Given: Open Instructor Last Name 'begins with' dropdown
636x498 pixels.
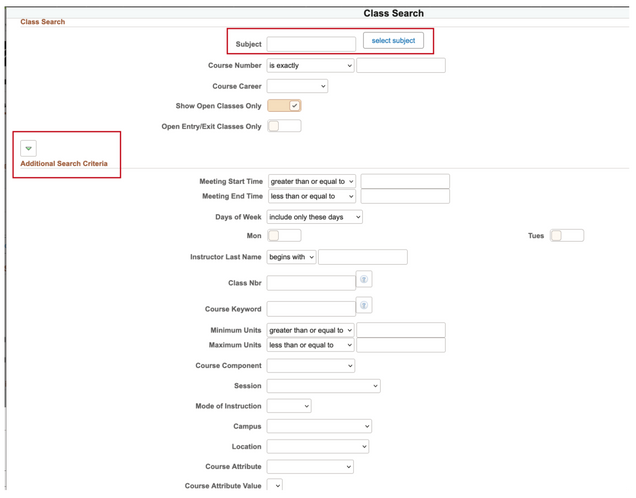Looking at the screenshot, I should 291,257.
